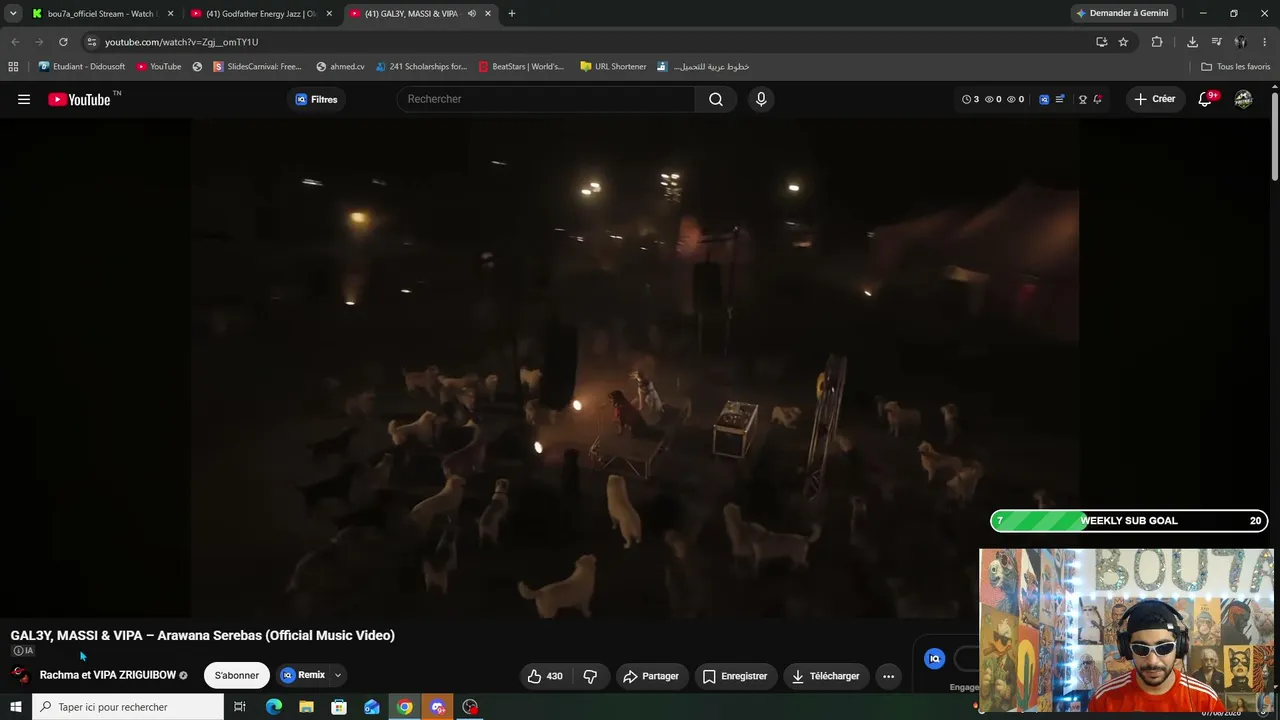1280x720 pixels.
Task: Open the vidIQ Filtres button
Action: tap(316, 99)
